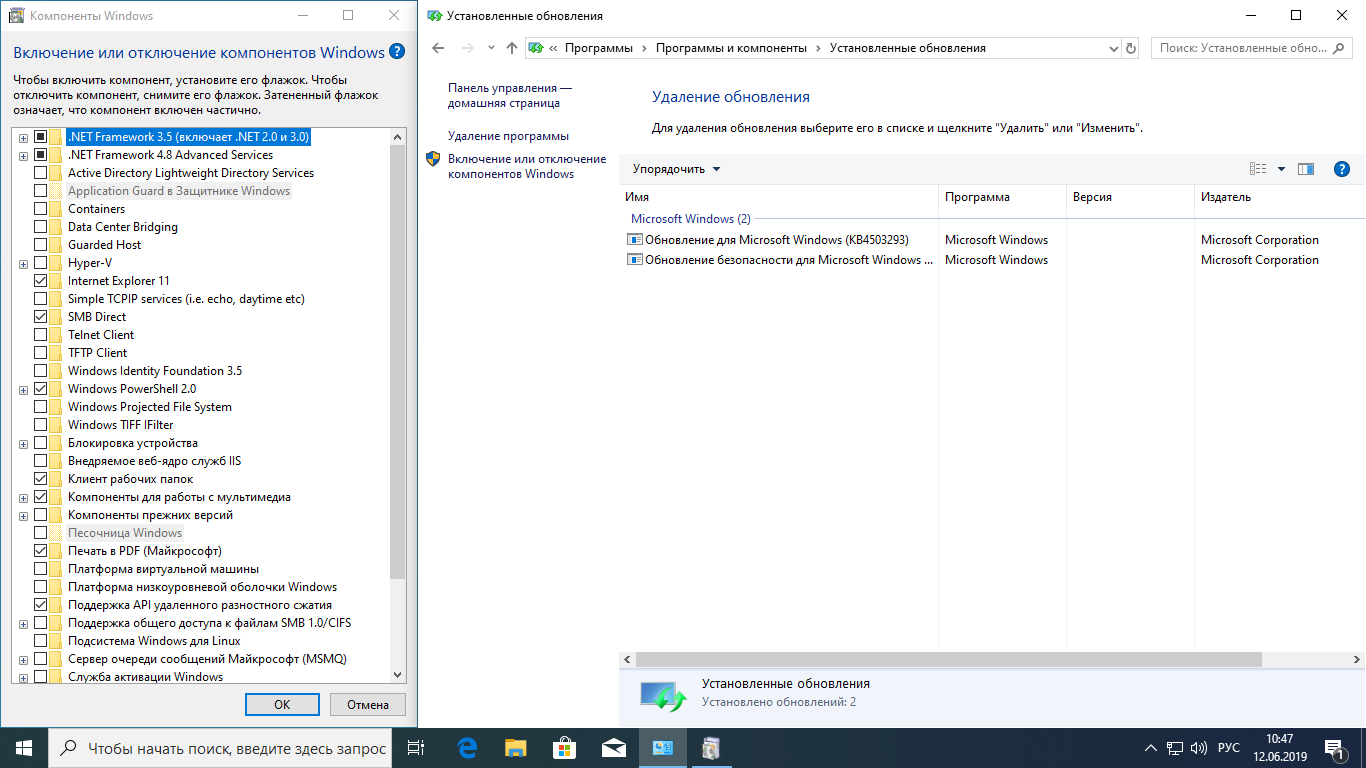Open the view options dropdown arrow

tap(1281, 169)
